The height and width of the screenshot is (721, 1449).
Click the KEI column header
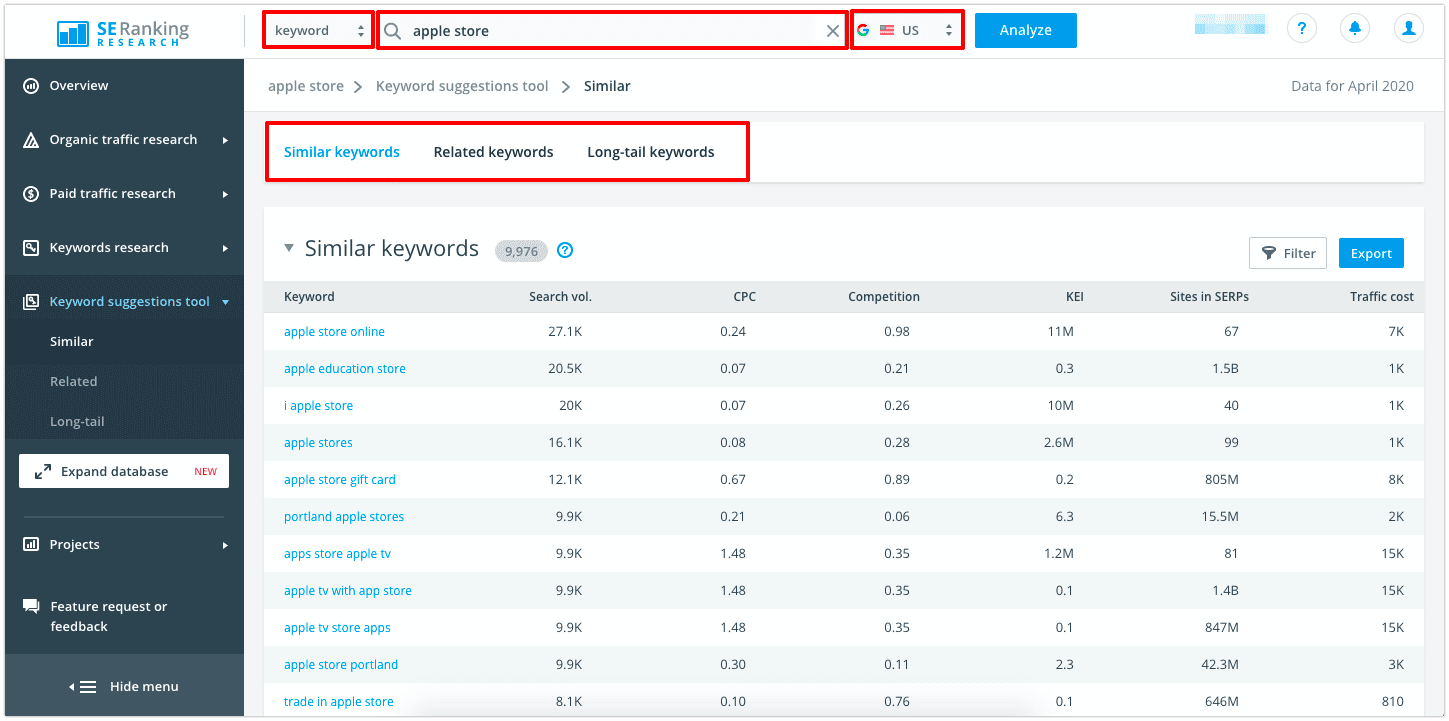(1074, 297)
